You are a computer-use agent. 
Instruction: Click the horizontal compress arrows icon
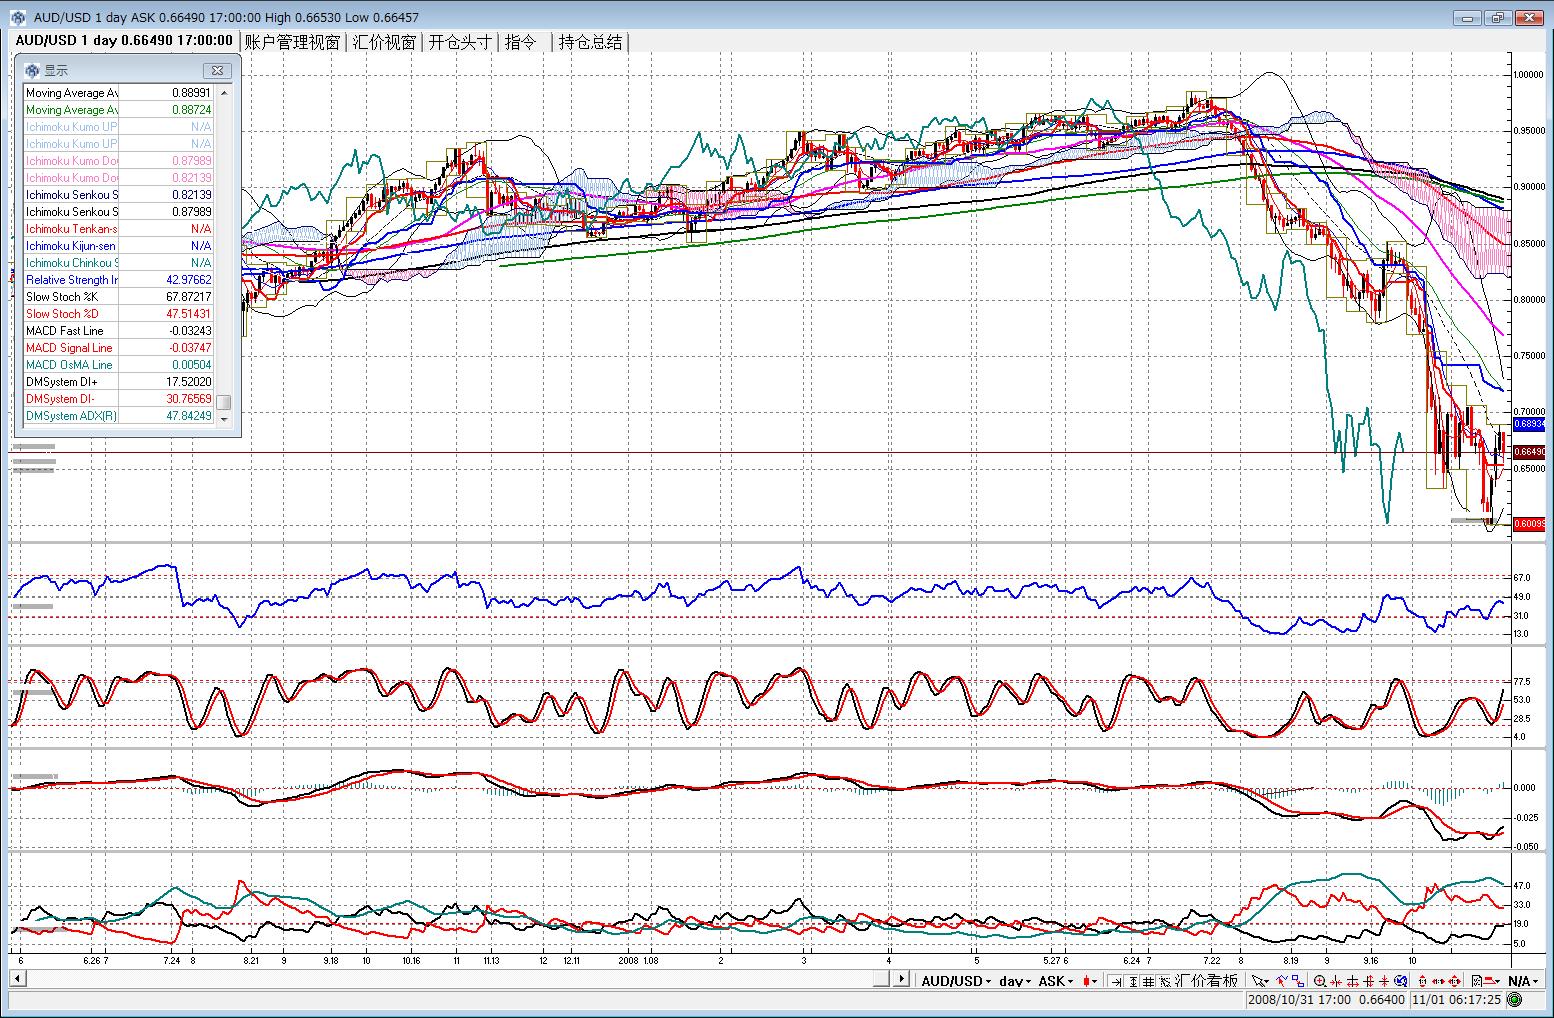point(1338,981)
